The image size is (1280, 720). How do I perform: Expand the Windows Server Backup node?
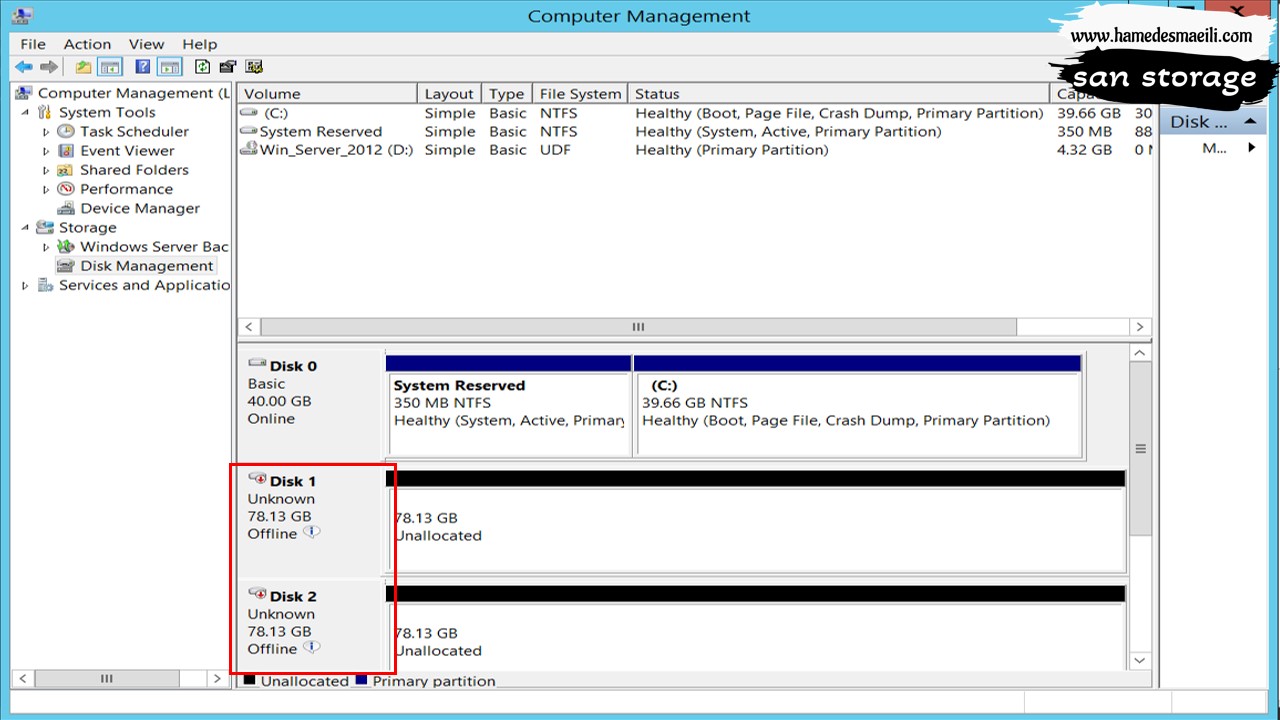tap(46, 247)
